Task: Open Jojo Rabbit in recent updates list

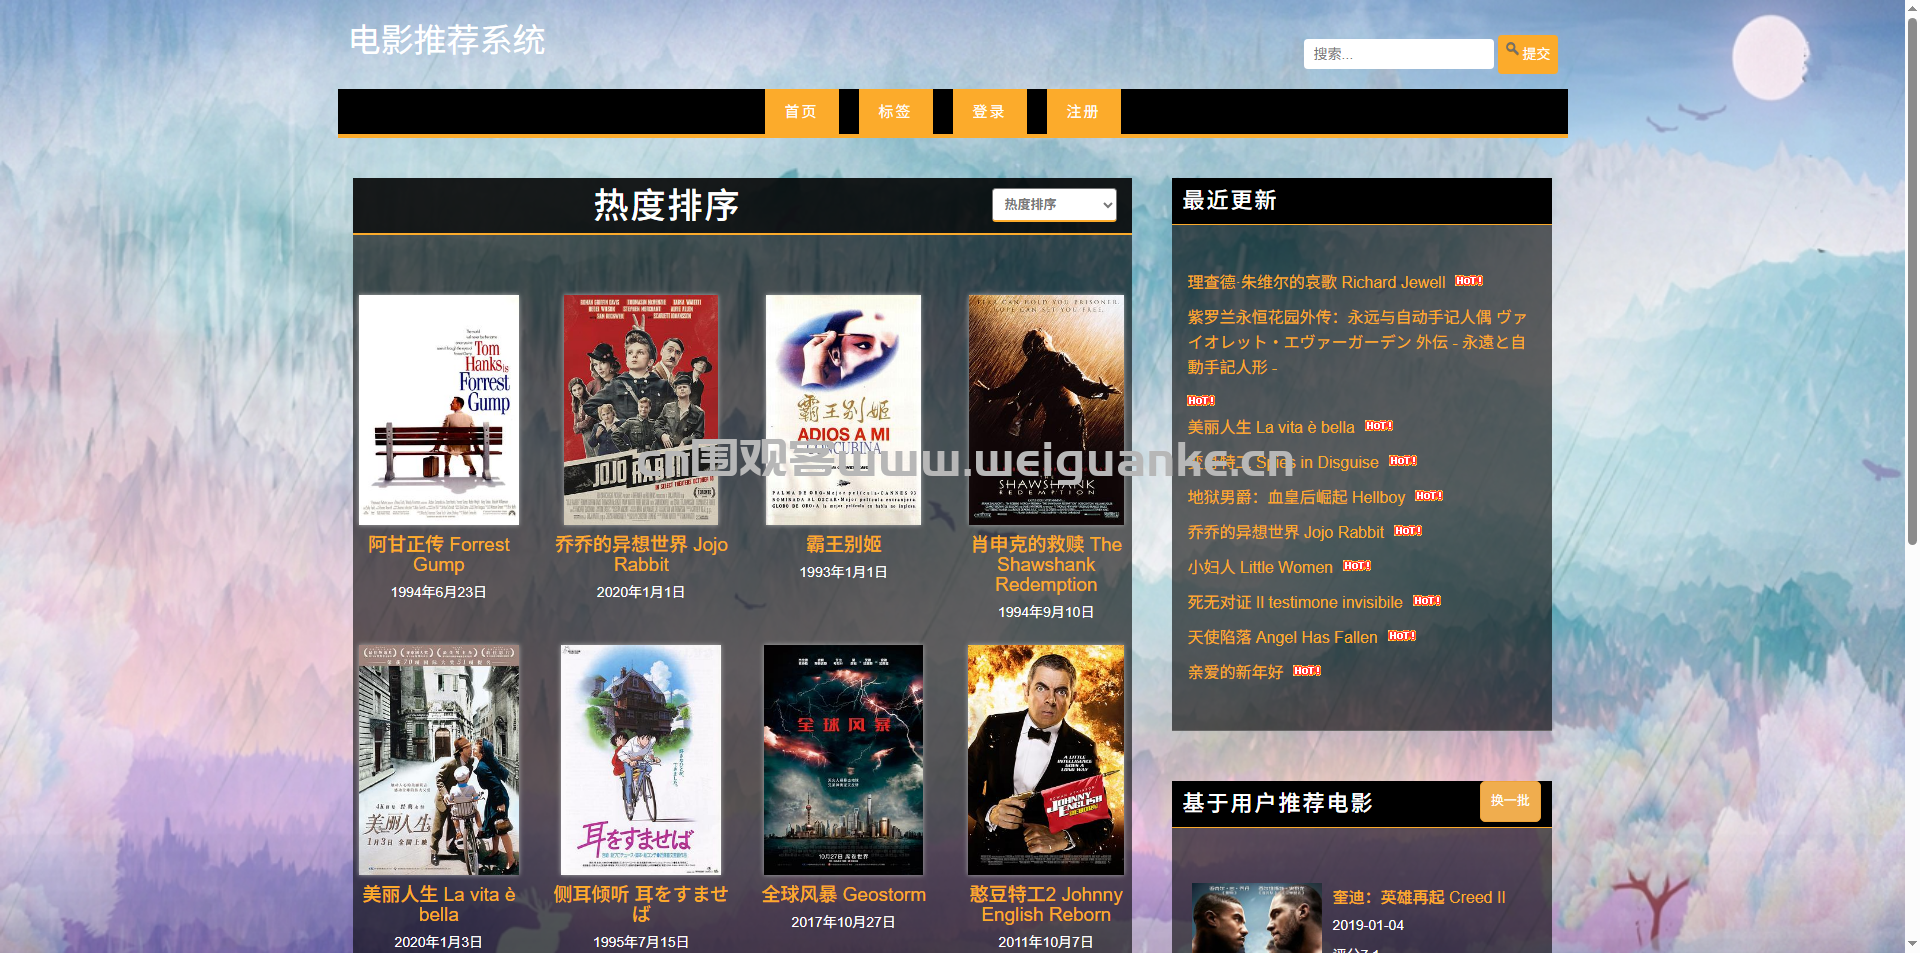Action: click(1285, 532)
